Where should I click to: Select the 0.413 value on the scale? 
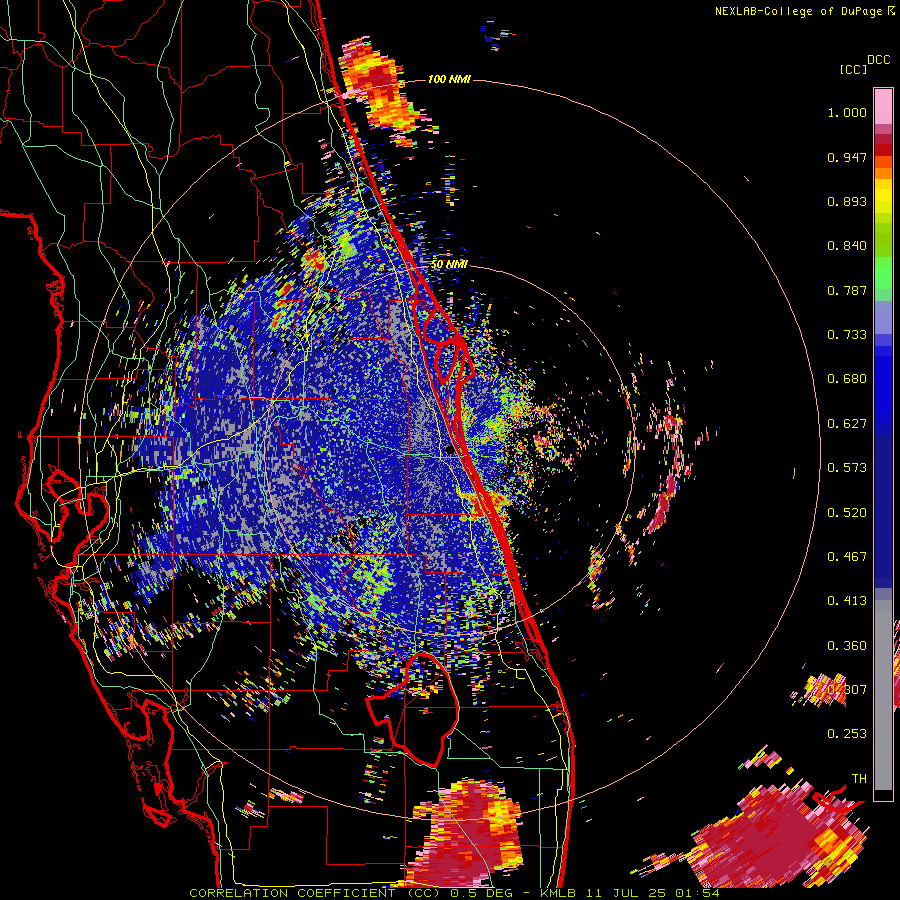point(847,601)
